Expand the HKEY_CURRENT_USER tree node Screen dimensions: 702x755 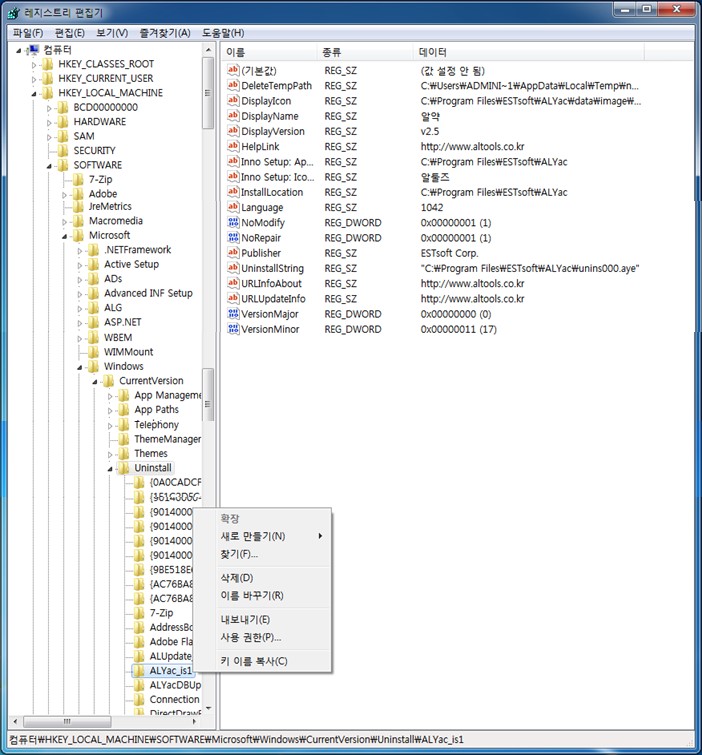pos(34,79)
